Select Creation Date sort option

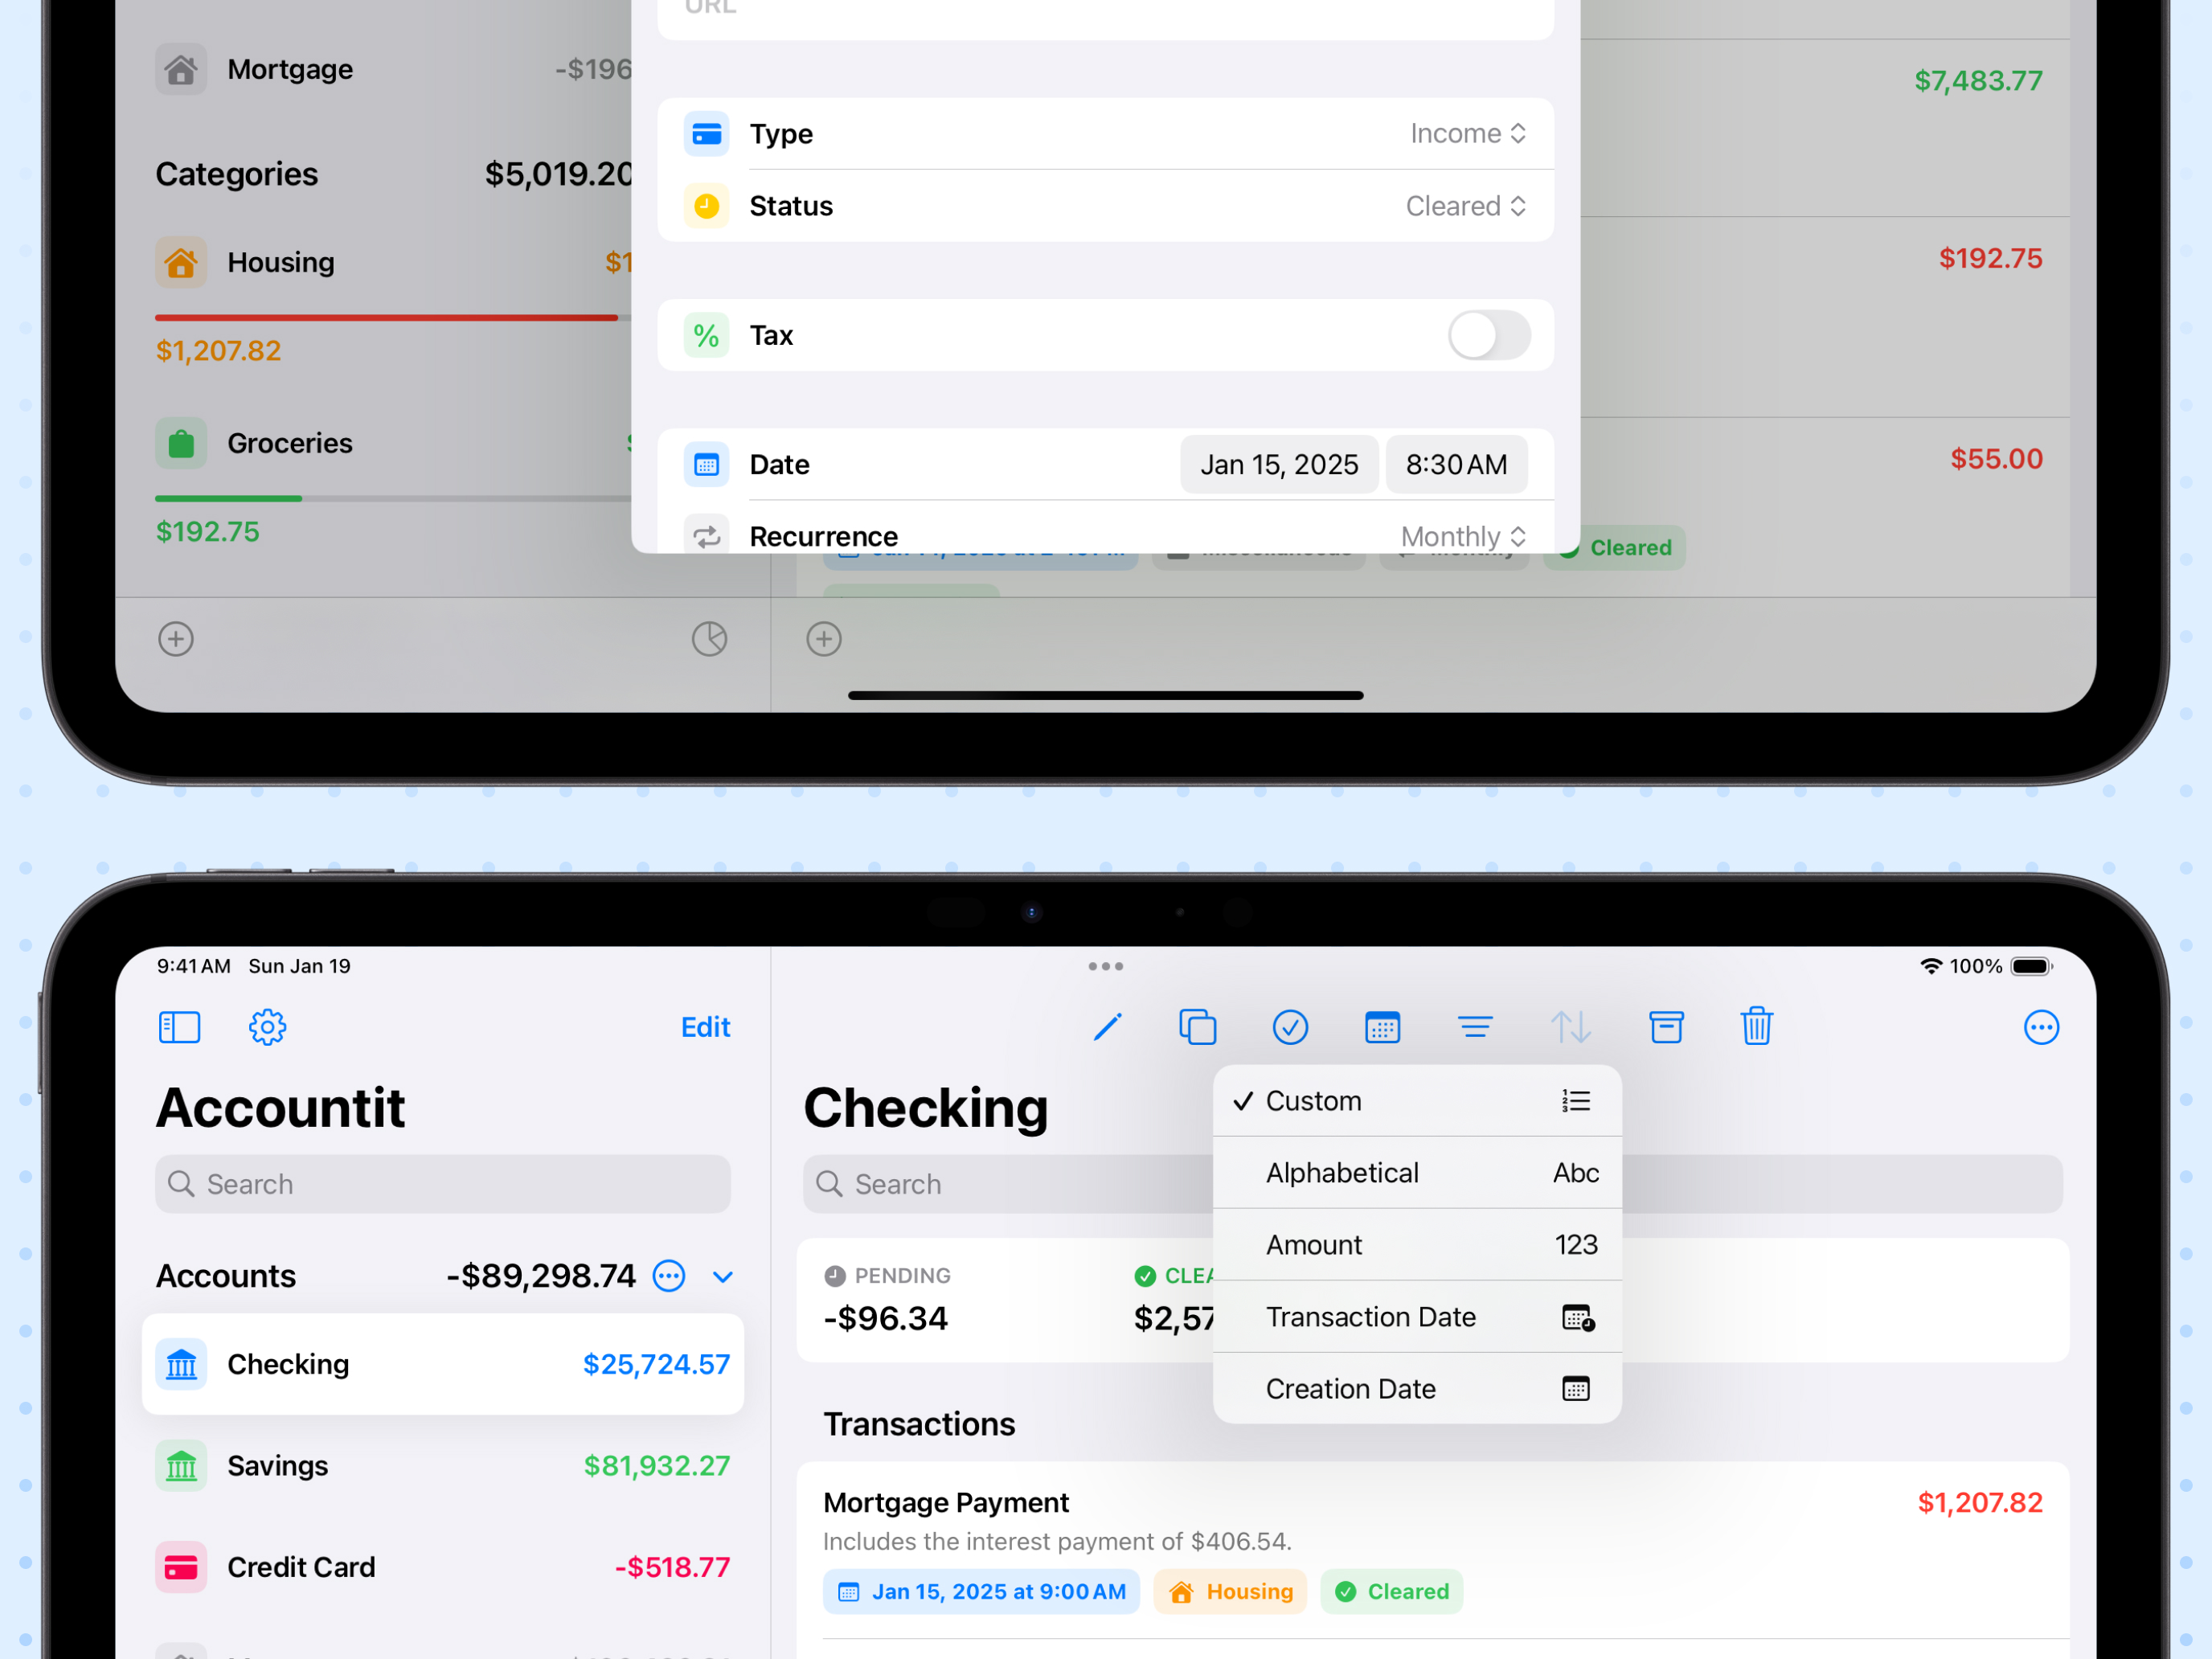[1417, 1389]
